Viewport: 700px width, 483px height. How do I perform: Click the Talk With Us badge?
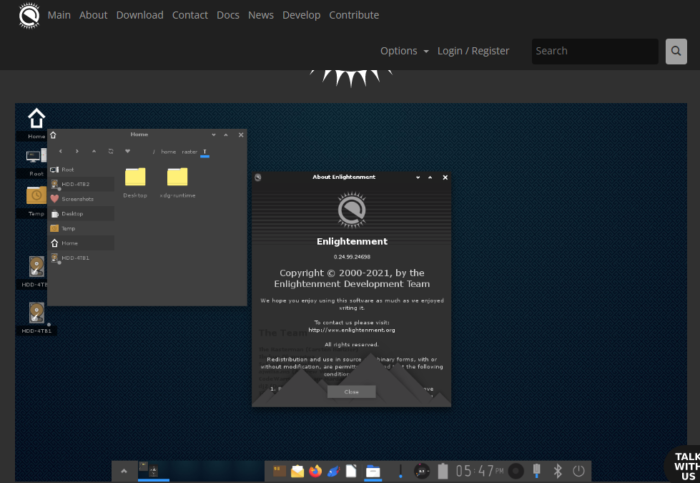[x=683, y=466]
